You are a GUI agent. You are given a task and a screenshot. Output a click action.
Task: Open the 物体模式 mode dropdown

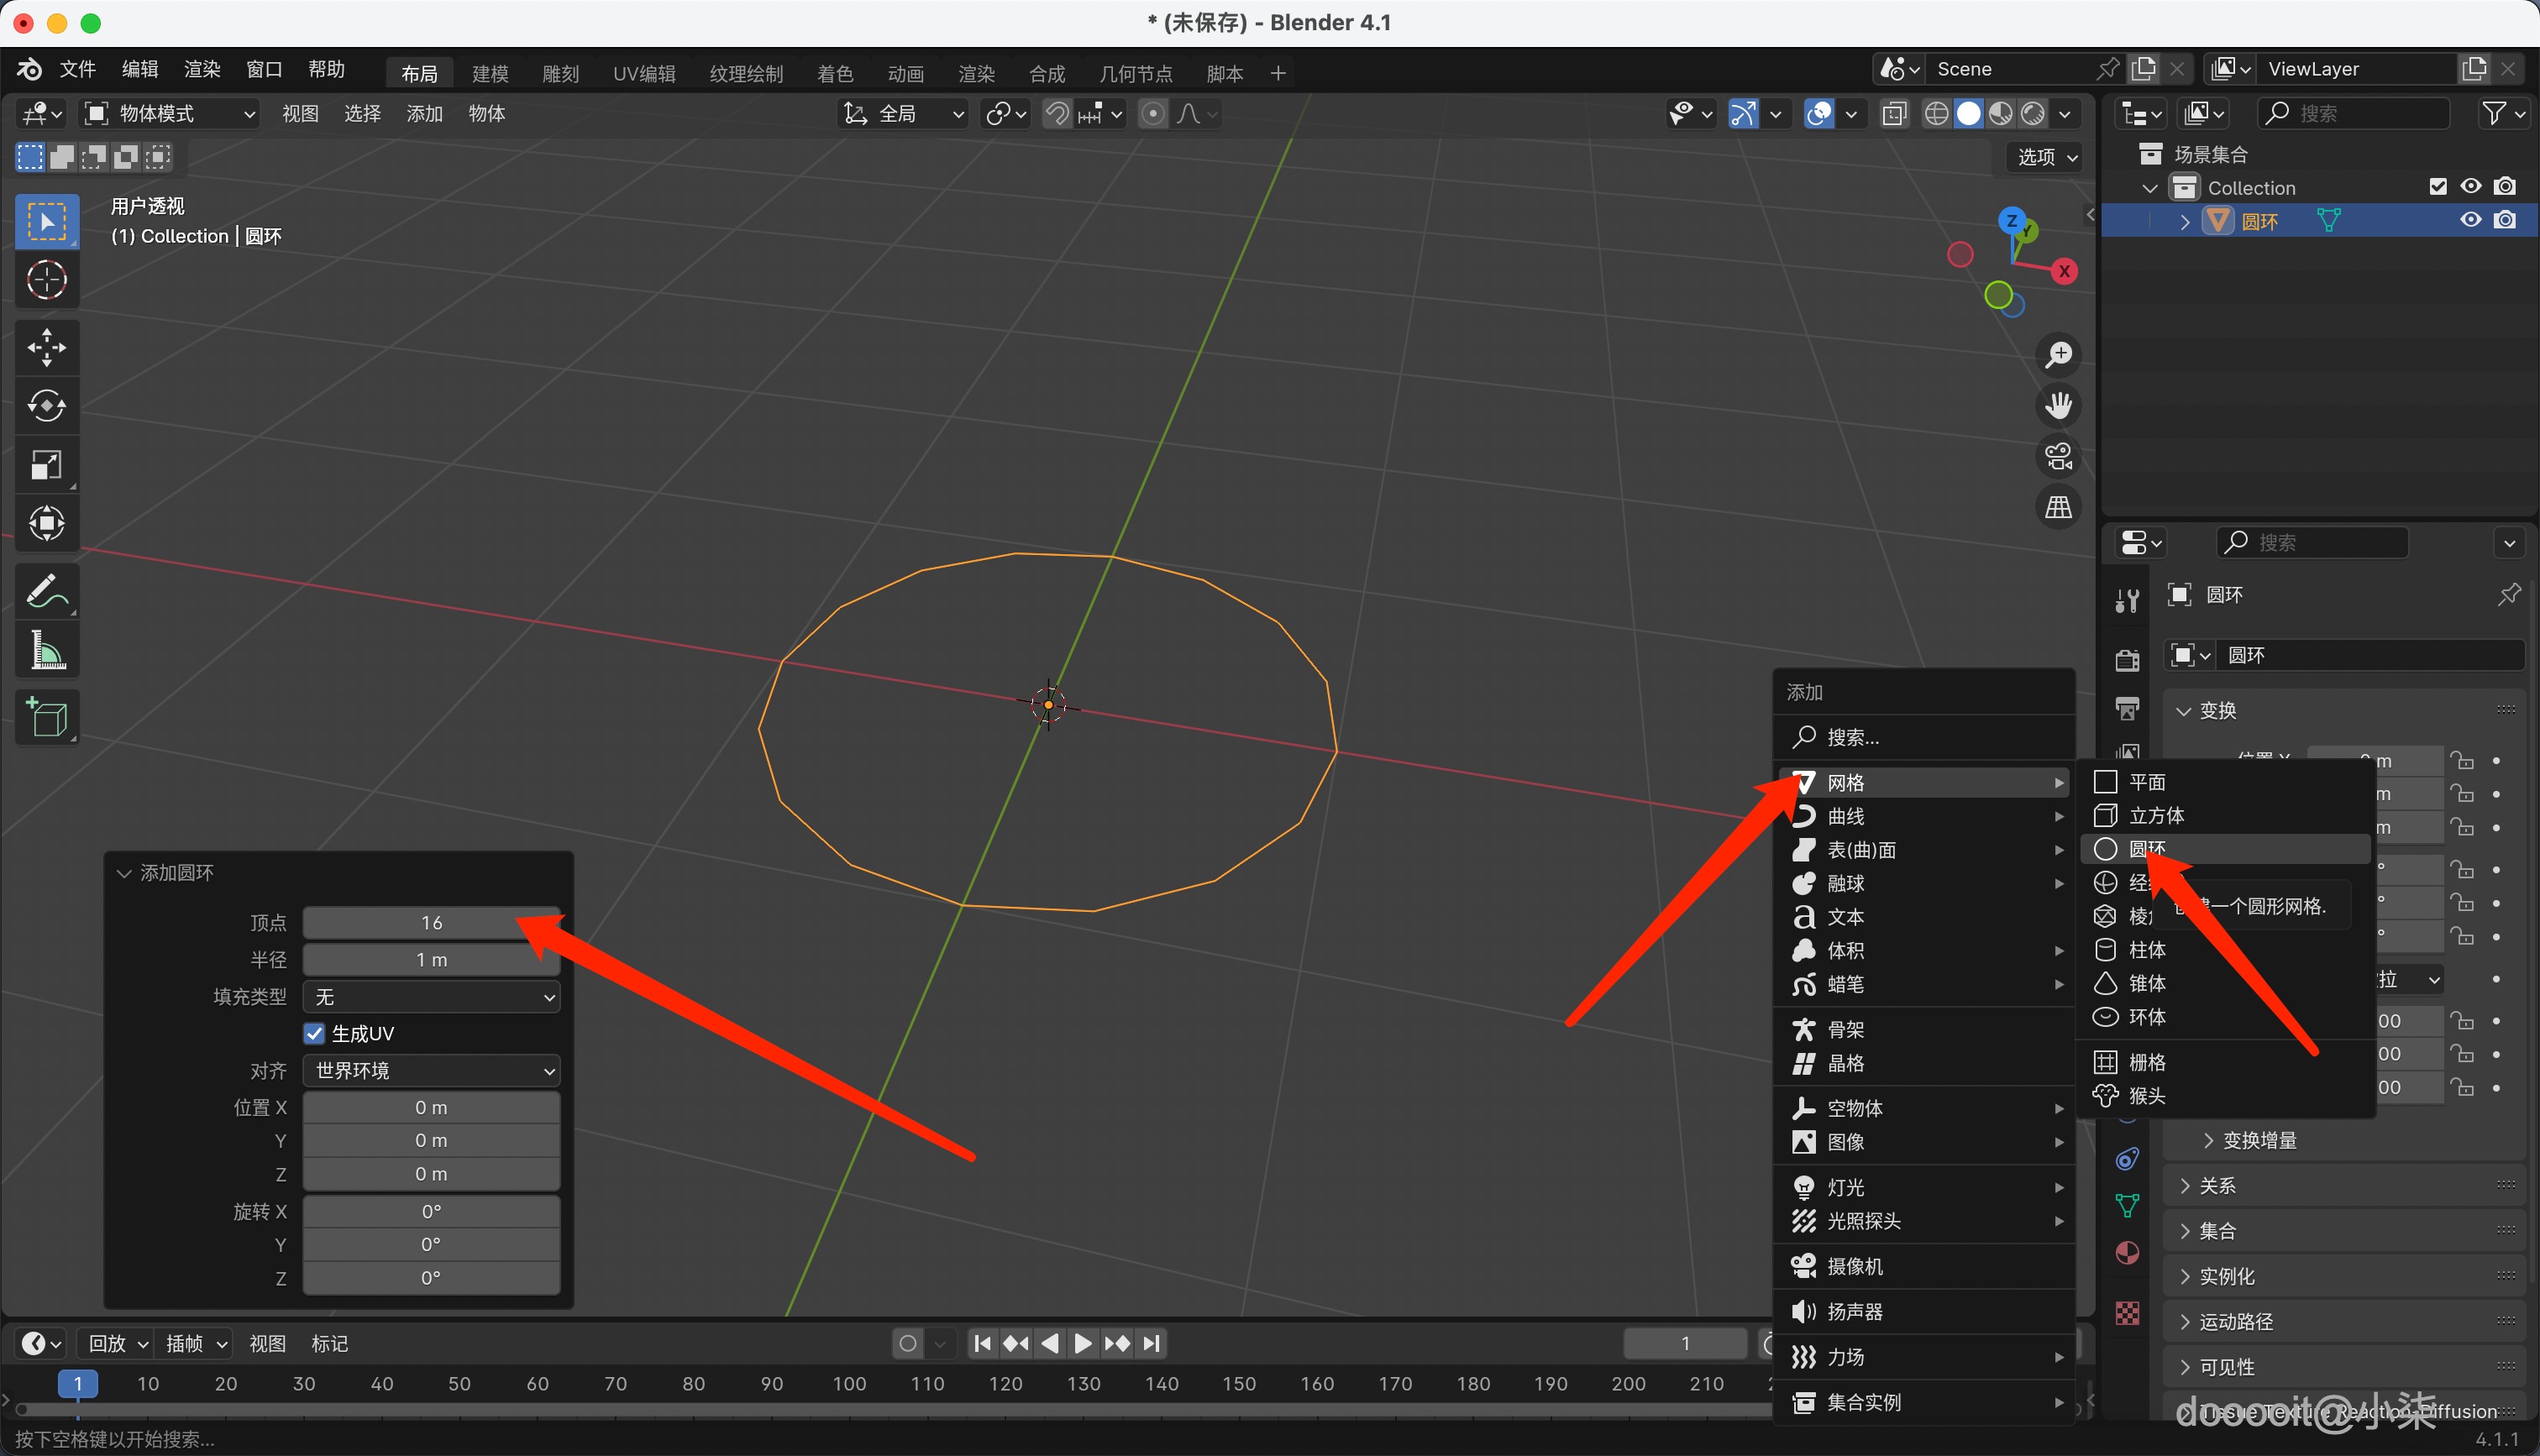pyautogui.click(x=170, y=114)
